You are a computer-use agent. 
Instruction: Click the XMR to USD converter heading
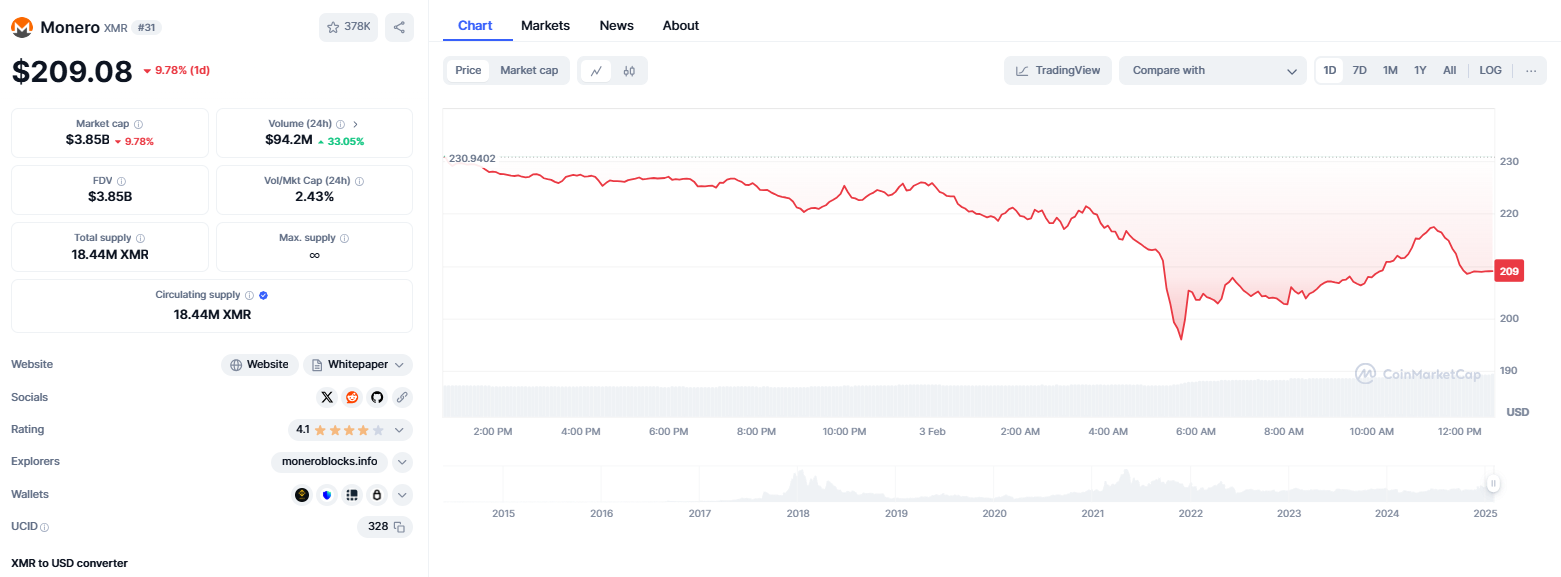tap(69, 563)
